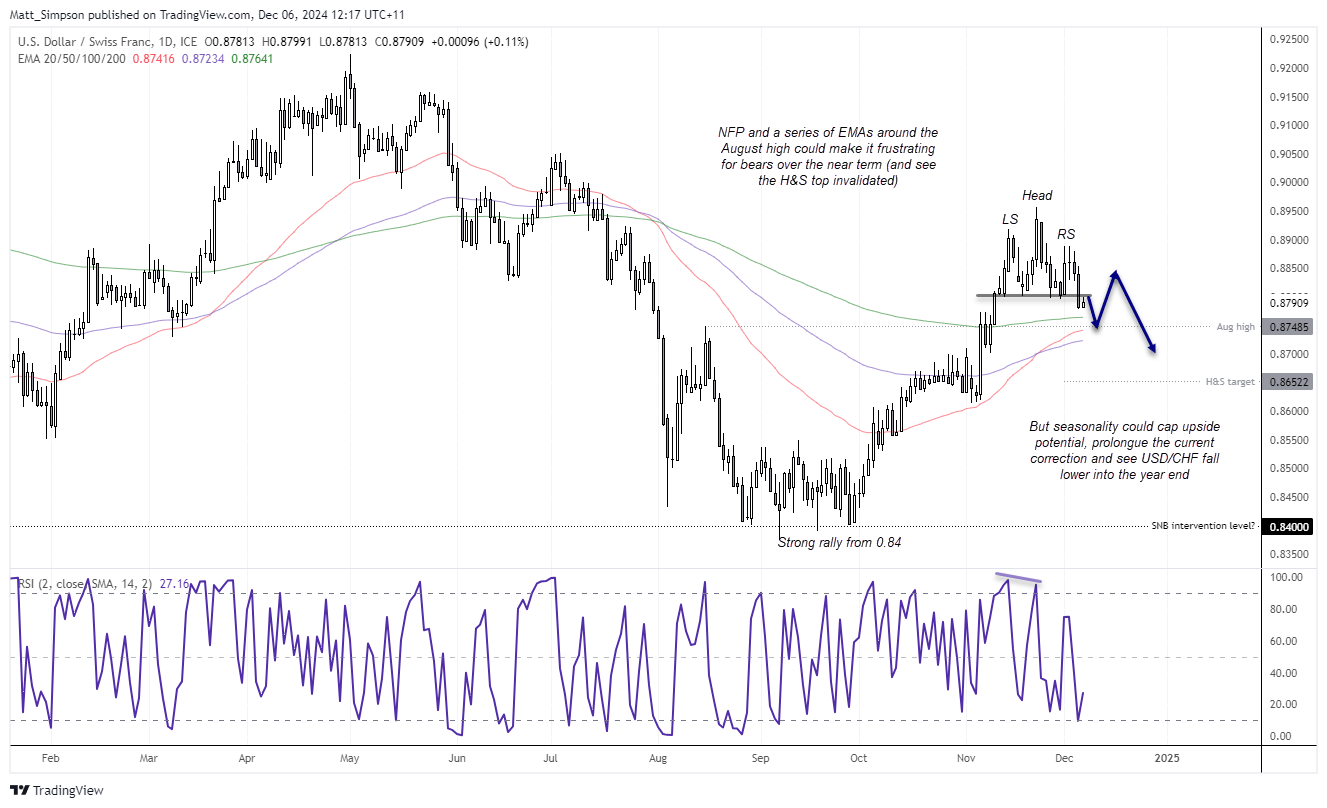Click the 0.85000 price axis label
This screenshot has width=1327, height=808.
1290,469
